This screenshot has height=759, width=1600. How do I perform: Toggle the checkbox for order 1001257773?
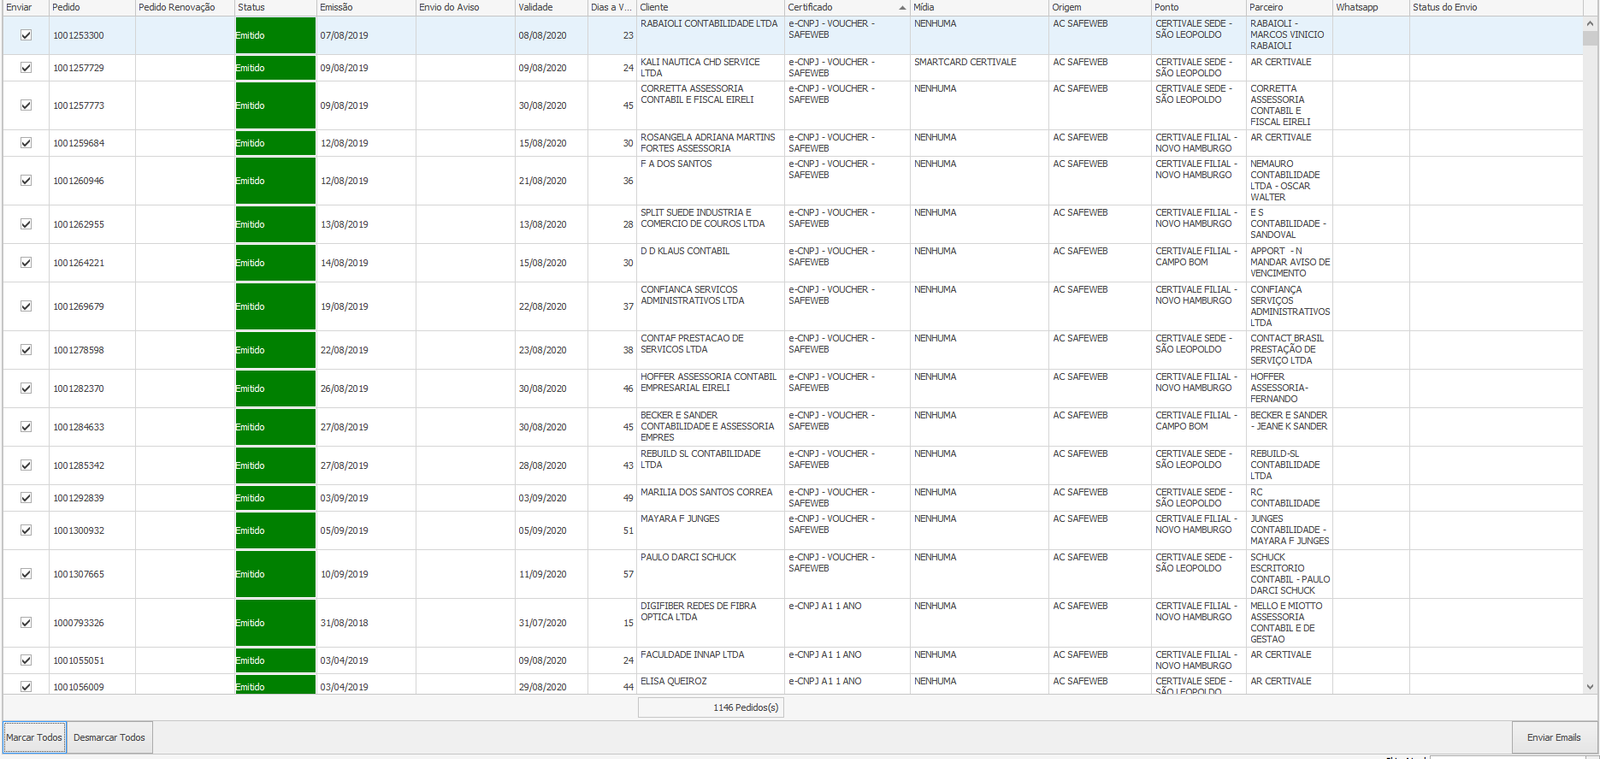(x=26, y=105)
